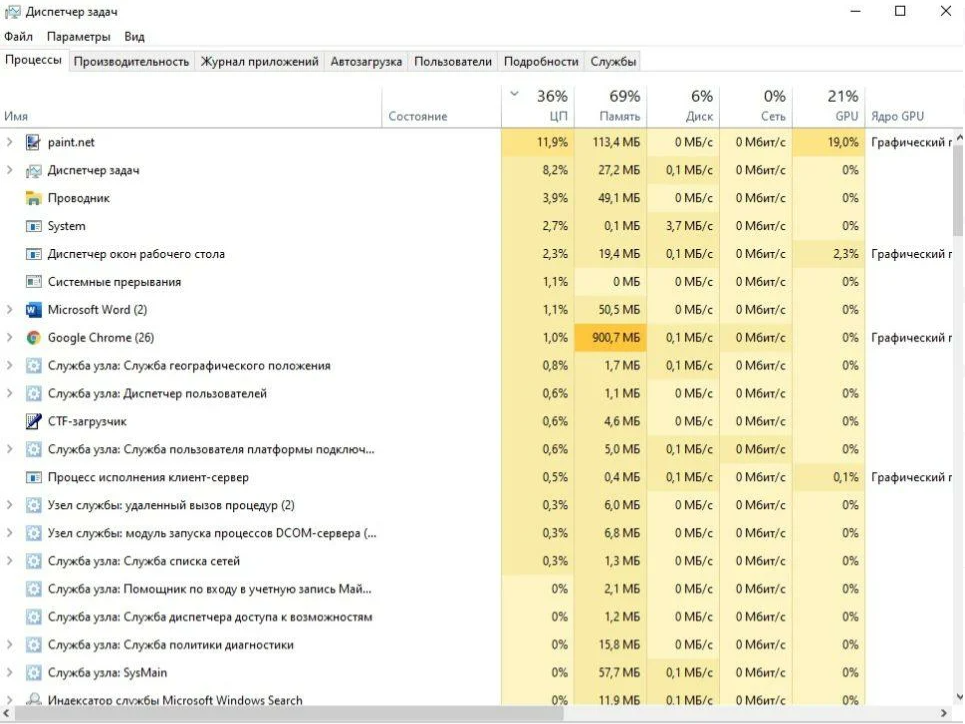Click gear icon of SysMain service

point(33,672)
